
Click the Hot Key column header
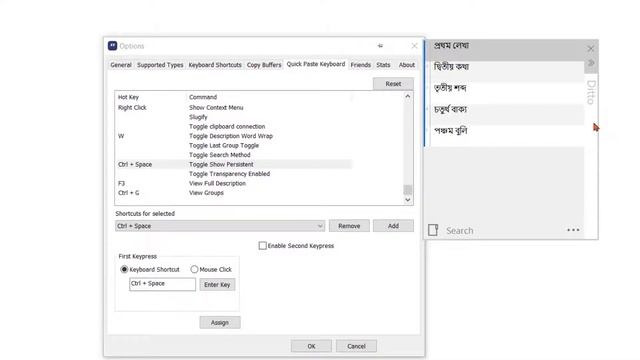point(151,97)
